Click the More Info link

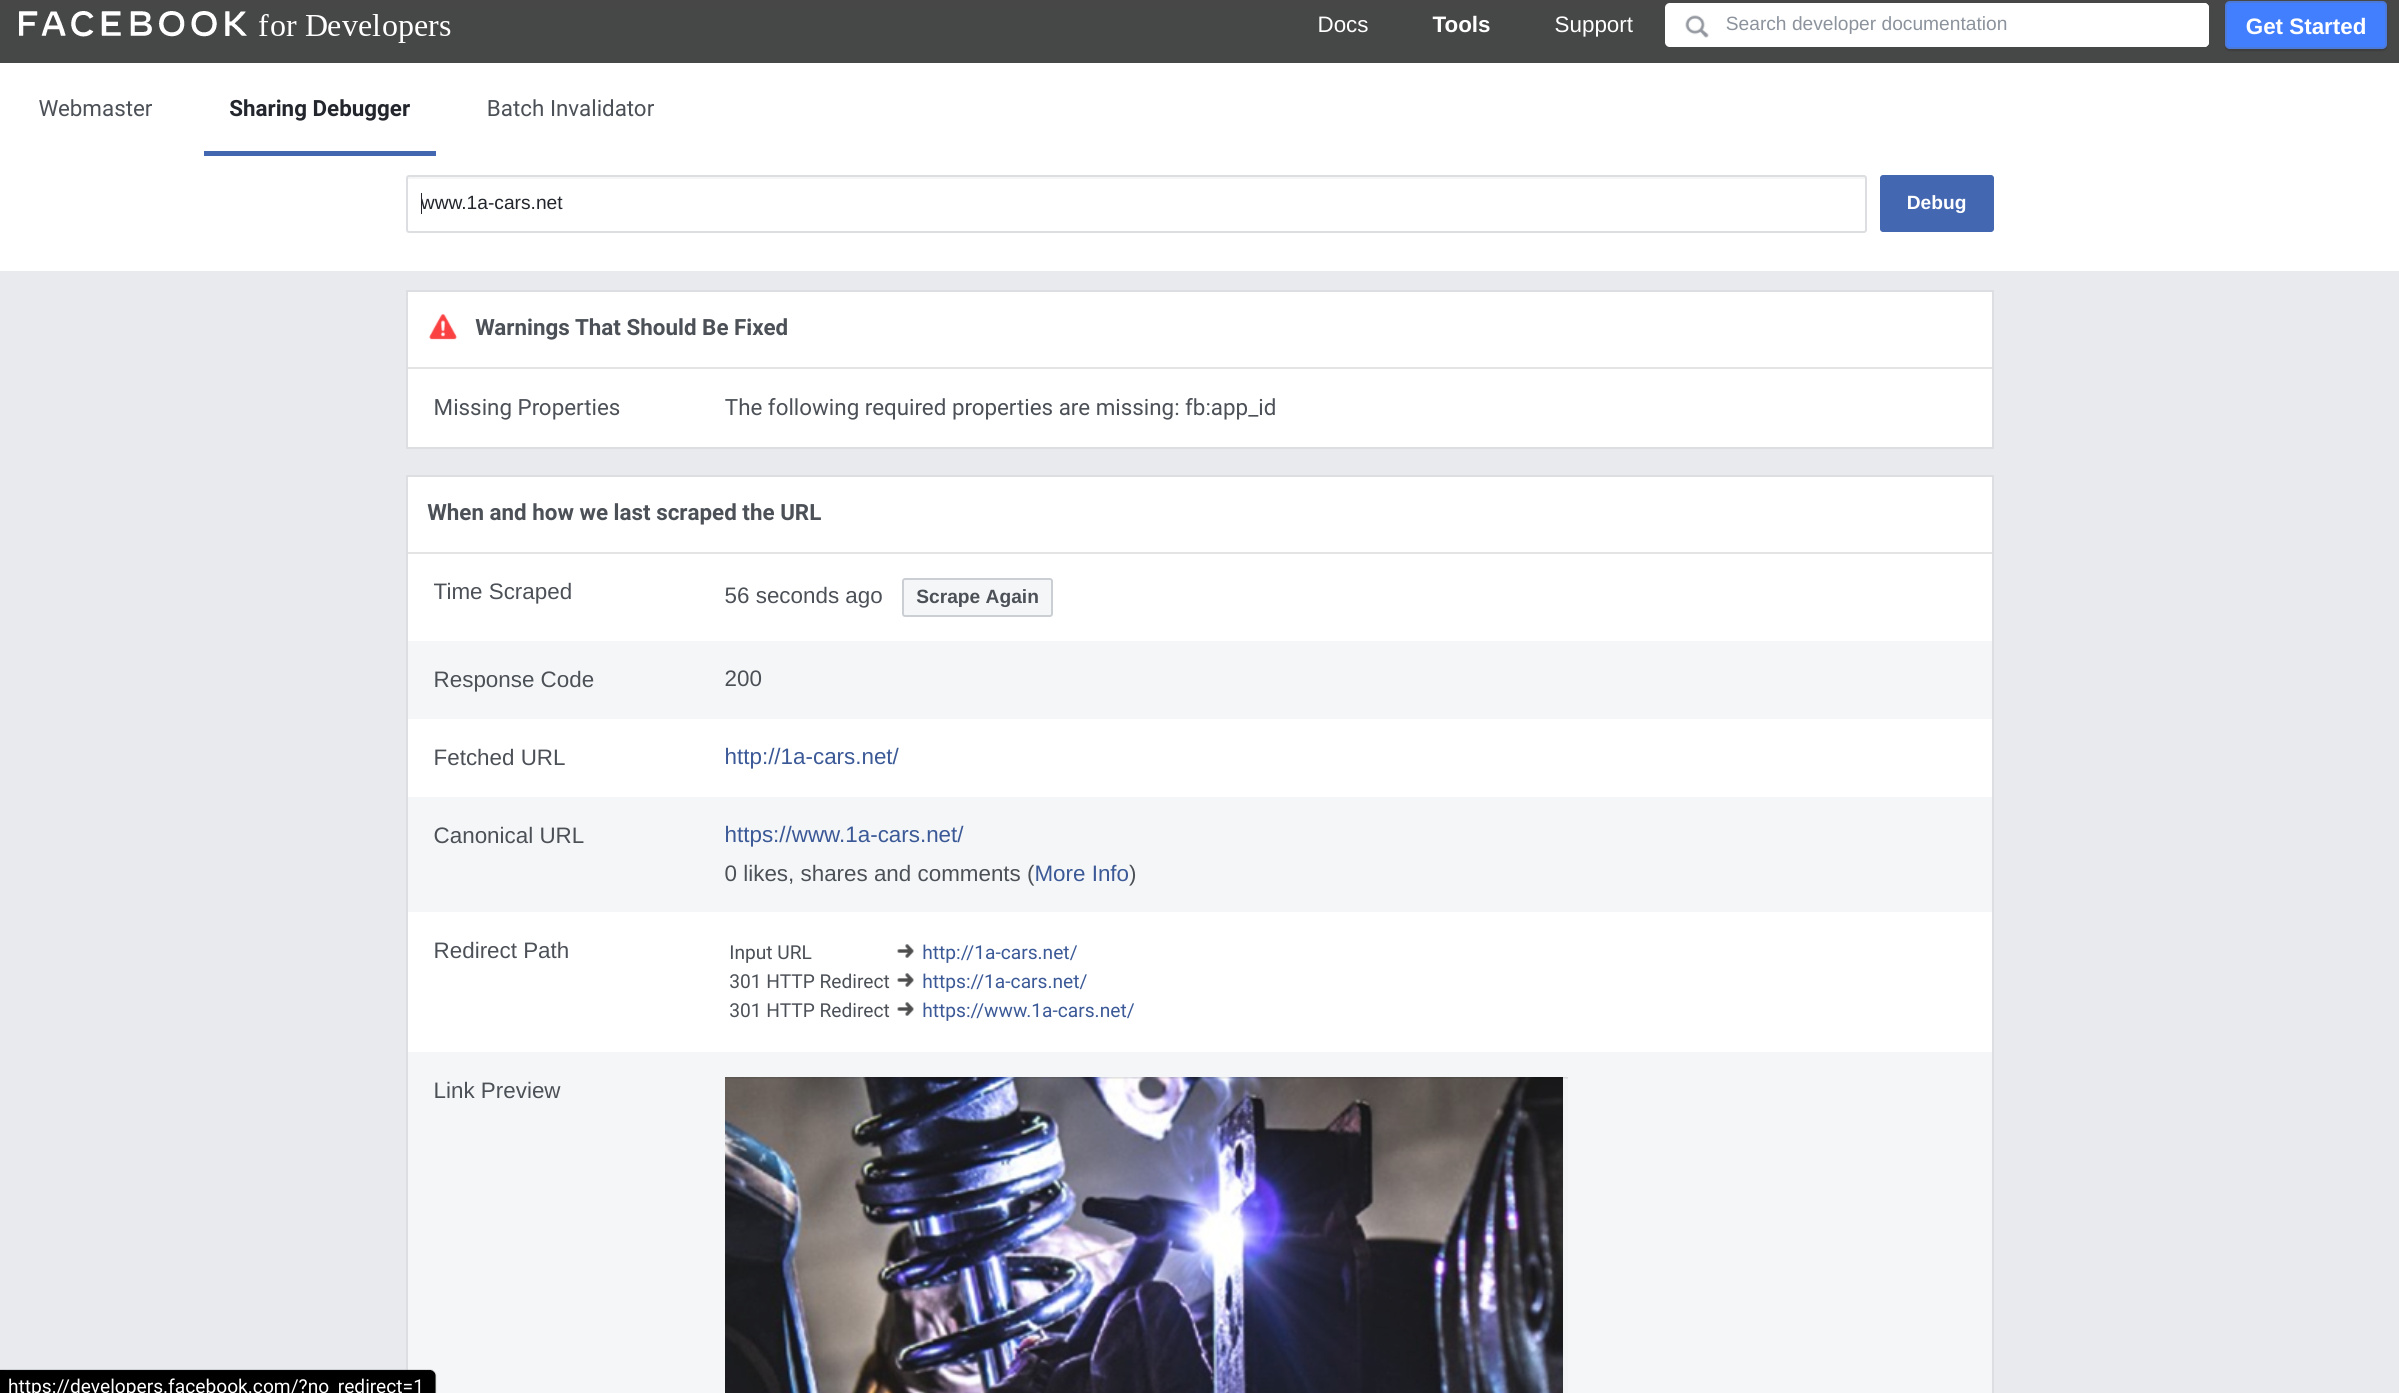click(1081, 874)
